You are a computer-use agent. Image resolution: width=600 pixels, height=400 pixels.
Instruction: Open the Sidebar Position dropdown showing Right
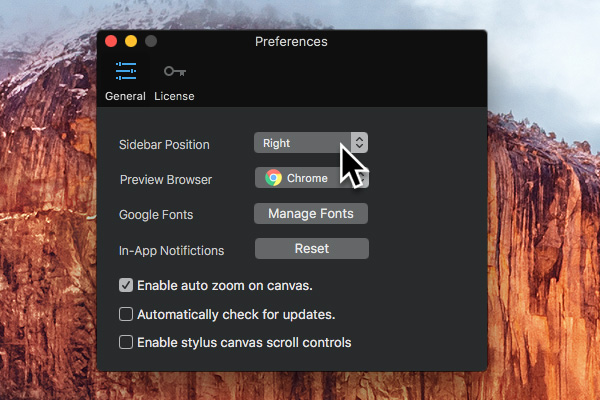point(311,143)
